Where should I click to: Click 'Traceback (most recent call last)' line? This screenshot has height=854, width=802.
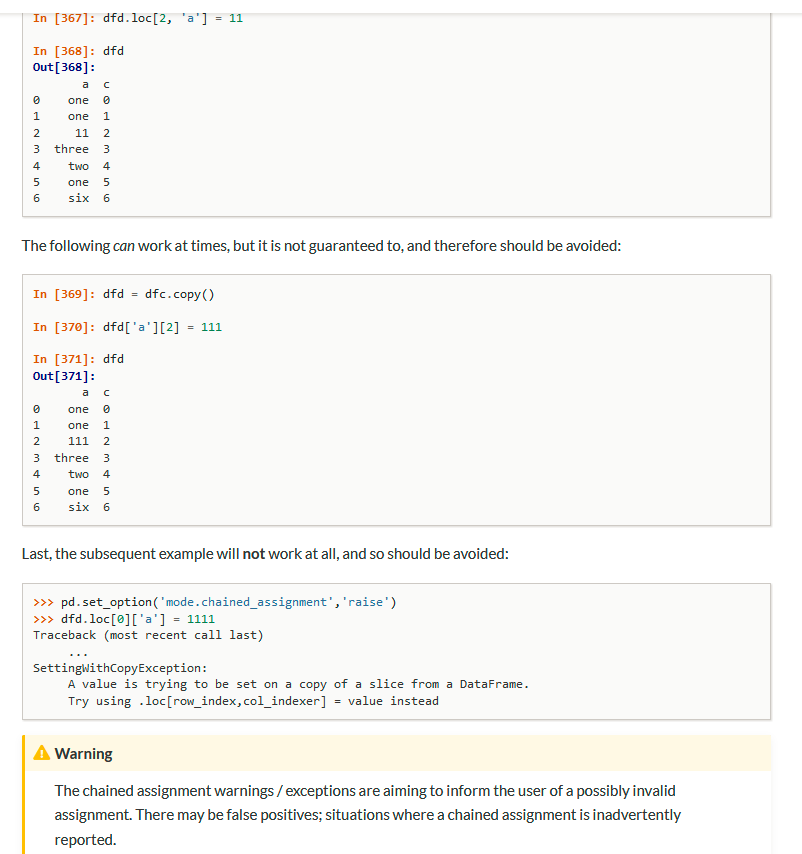click(x=148, y=636)
